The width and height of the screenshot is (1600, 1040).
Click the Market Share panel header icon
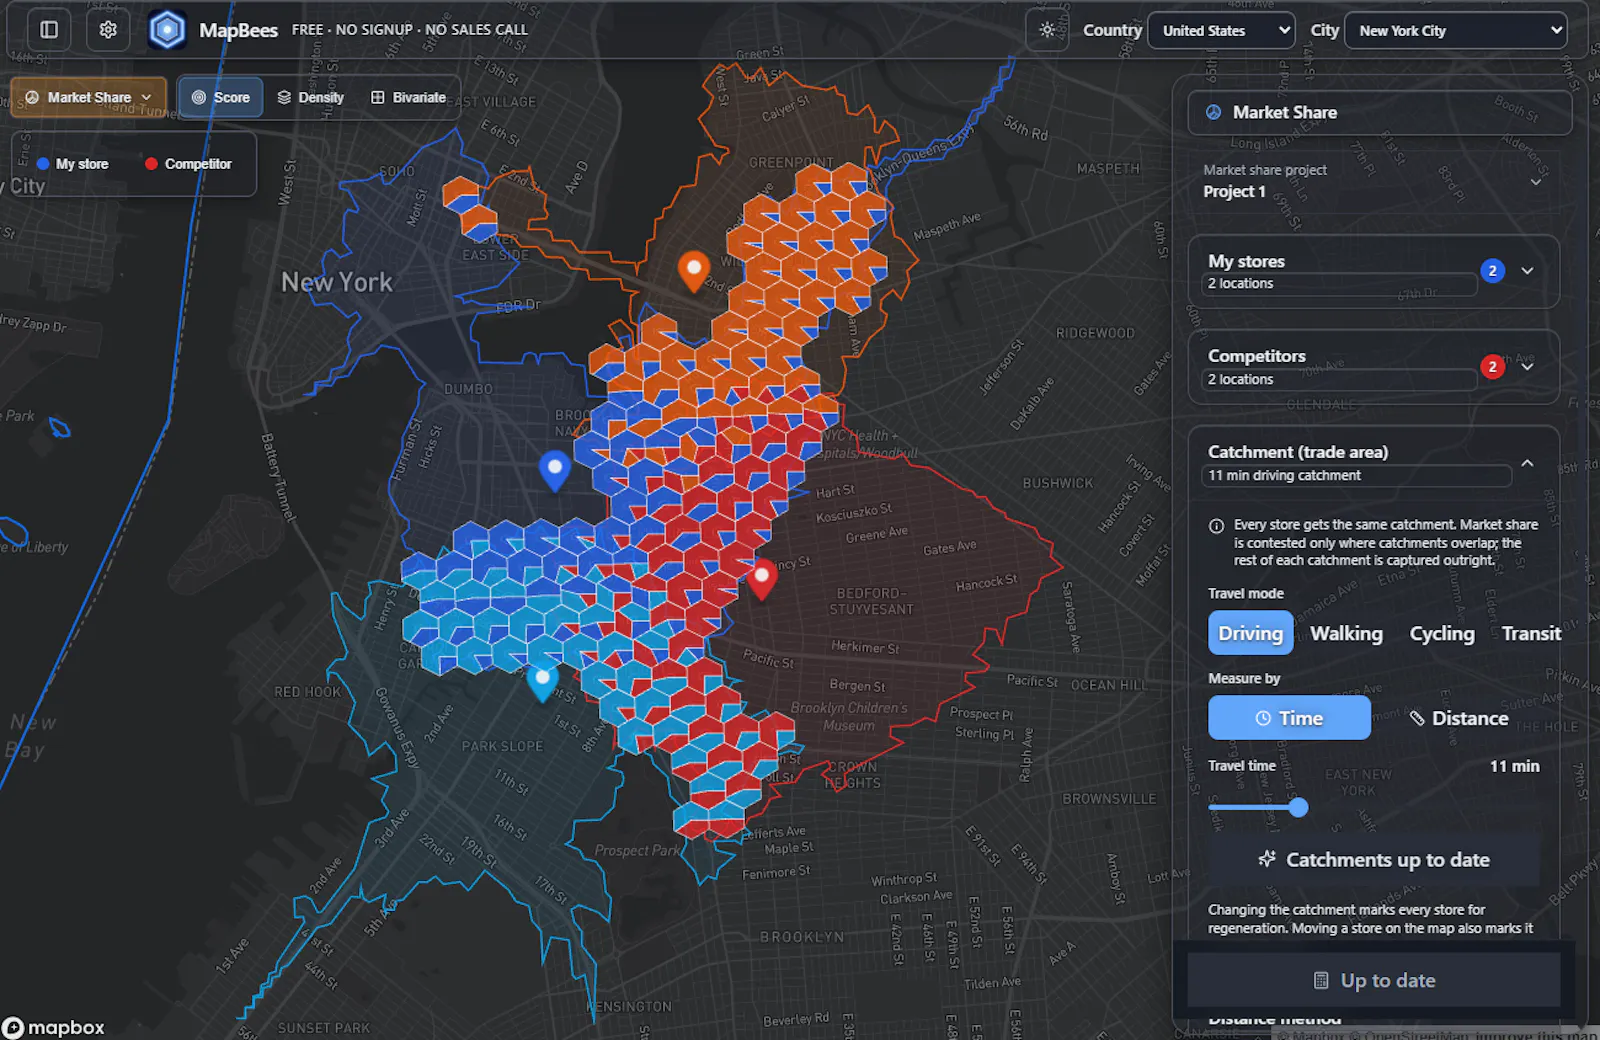[x=1213, y=113]
